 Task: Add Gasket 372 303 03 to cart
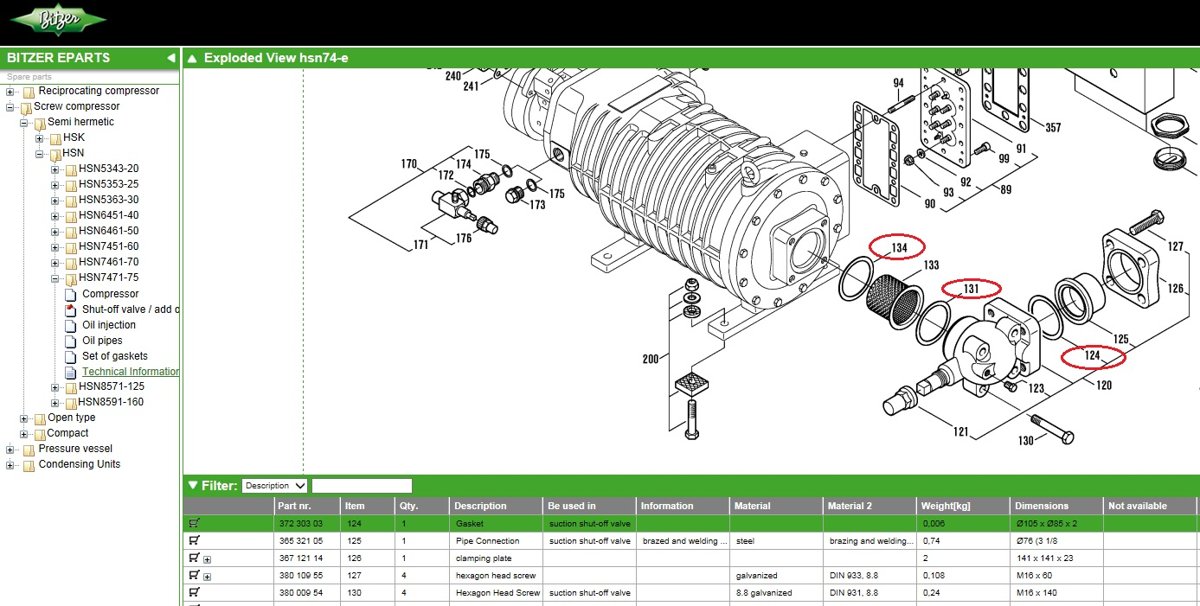point(194,523)
